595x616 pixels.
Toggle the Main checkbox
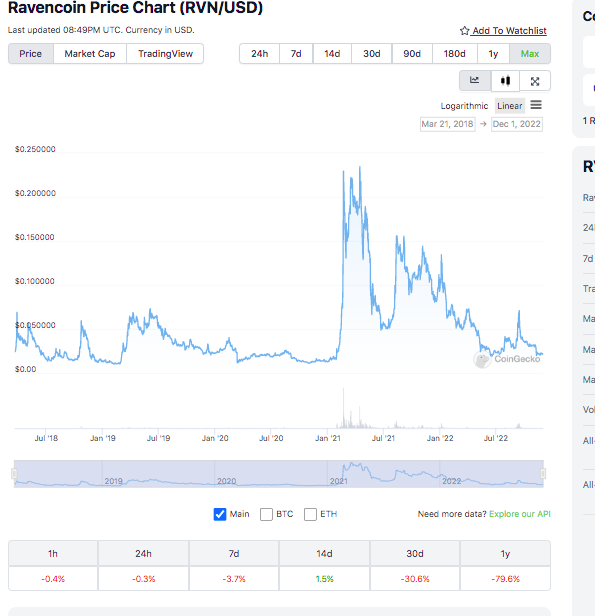click(220, 514)
